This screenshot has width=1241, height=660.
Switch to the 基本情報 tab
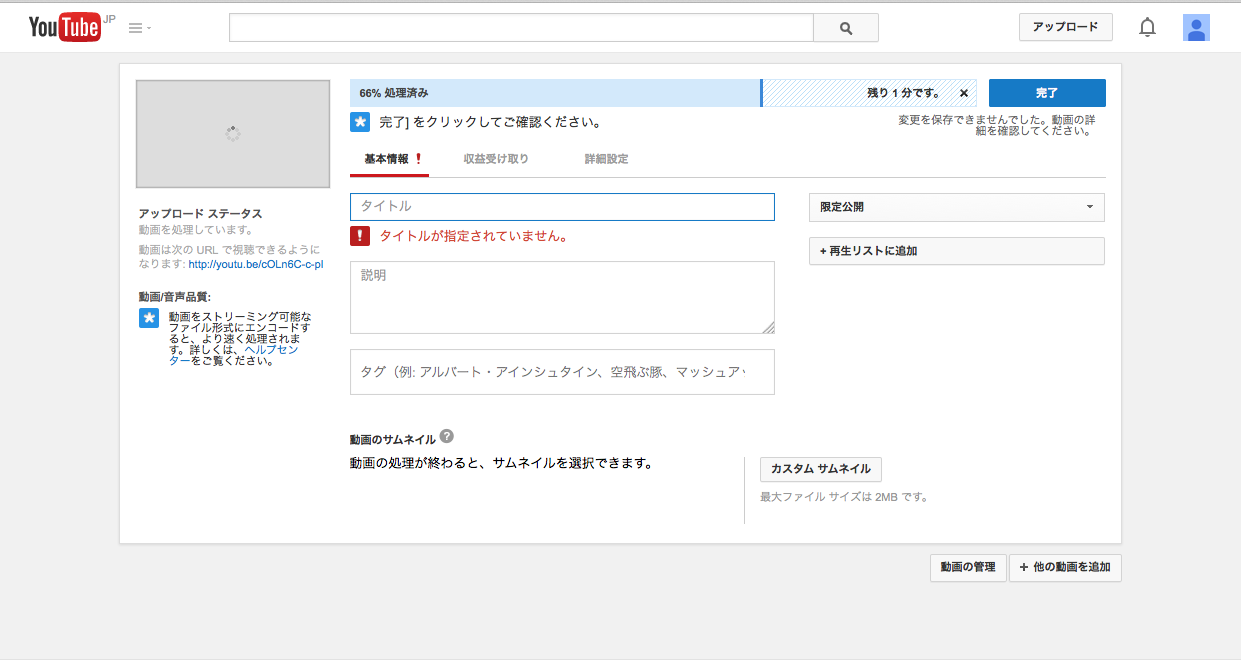[x=390, y=159]
